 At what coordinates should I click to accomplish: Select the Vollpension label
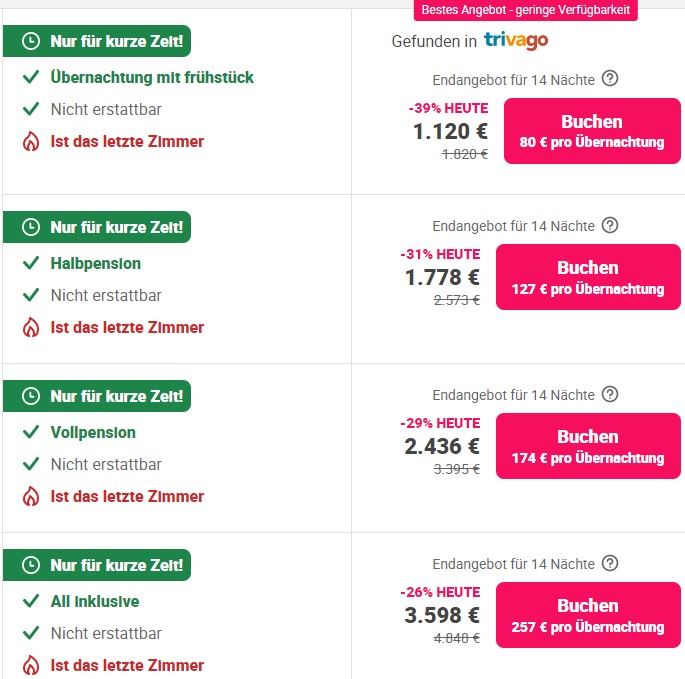[93, 433]
